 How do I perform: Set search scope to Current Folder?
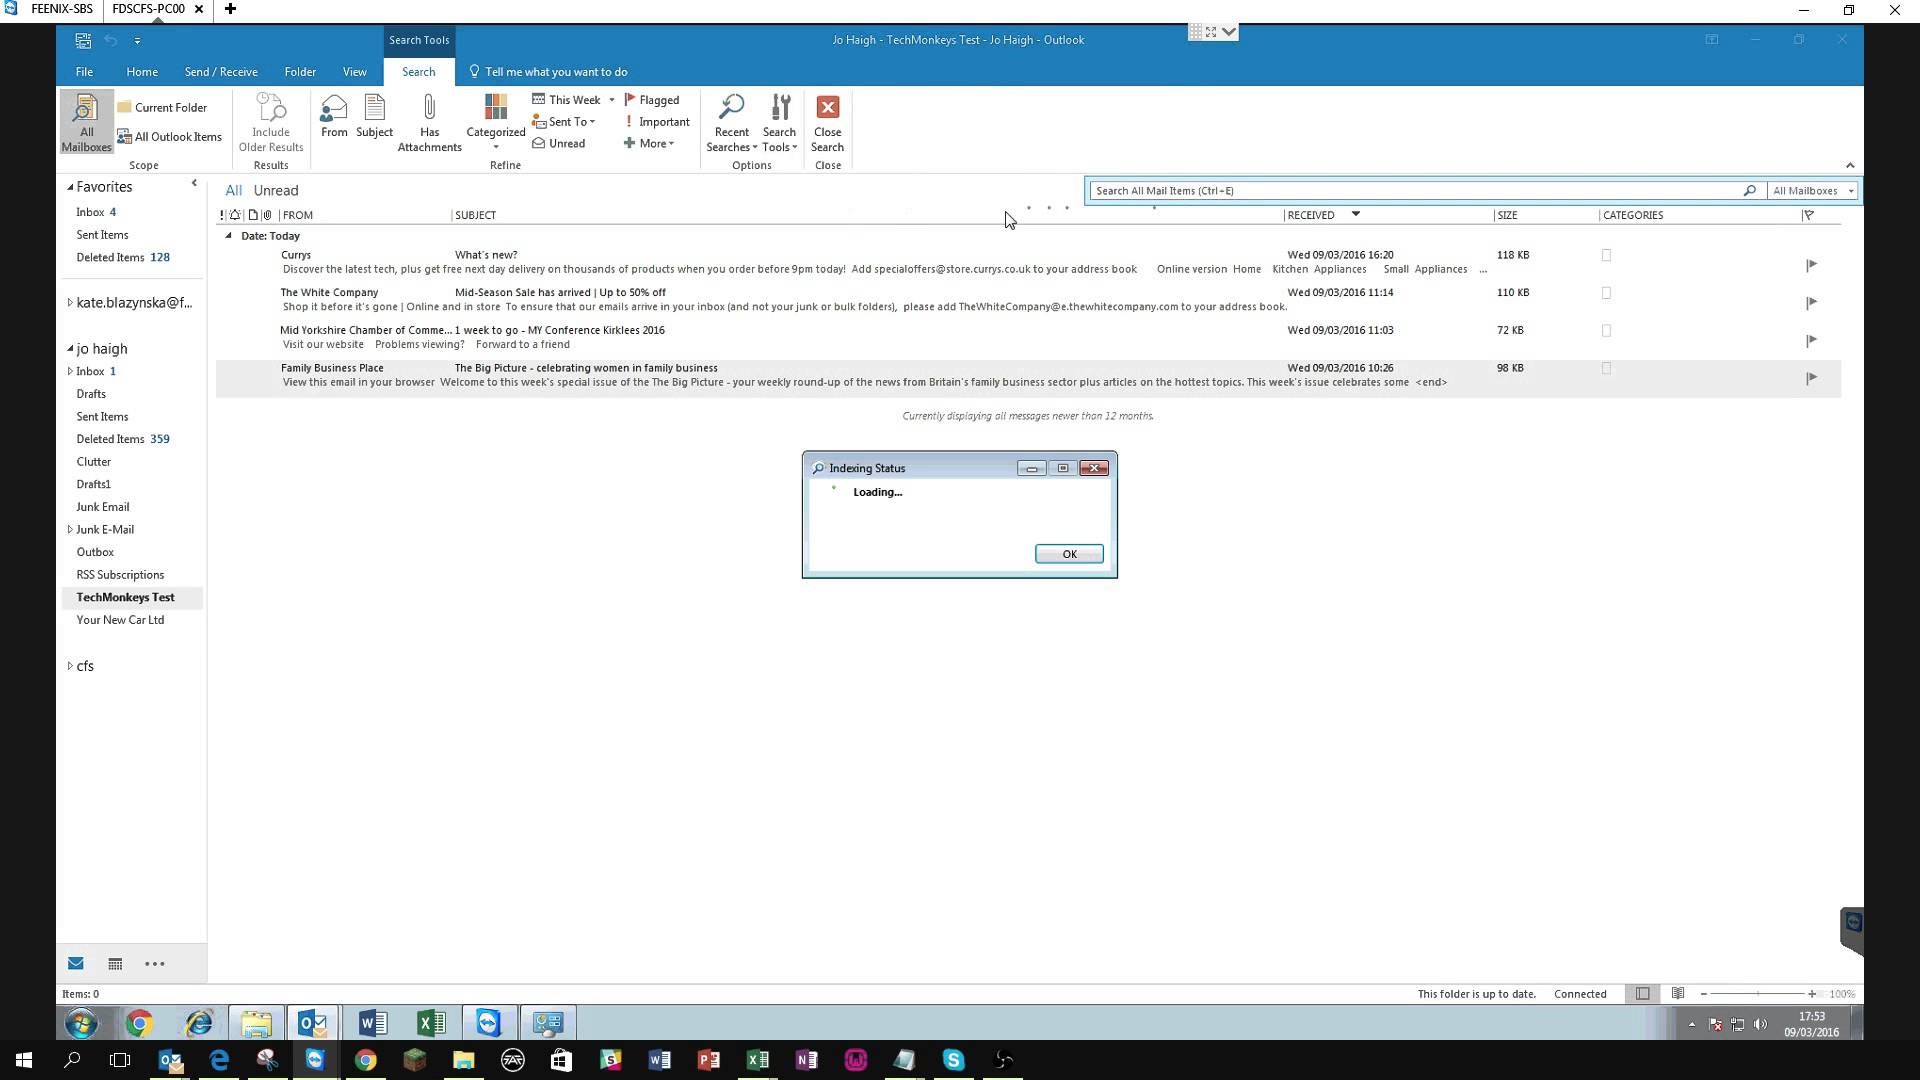click(163, 107)
